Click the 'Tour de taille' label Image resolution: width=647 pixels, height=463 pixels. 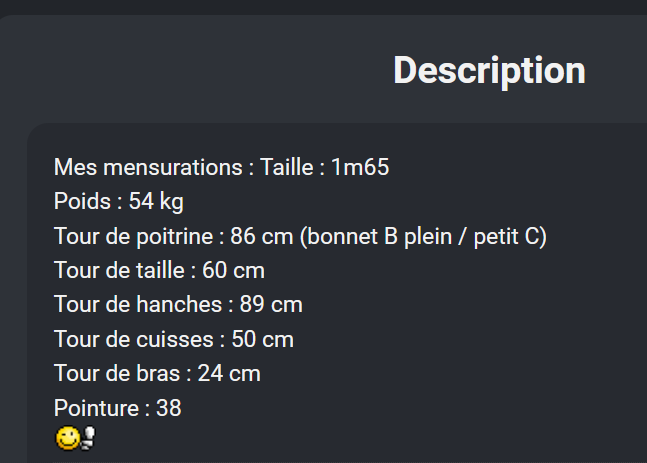[119, 271]
